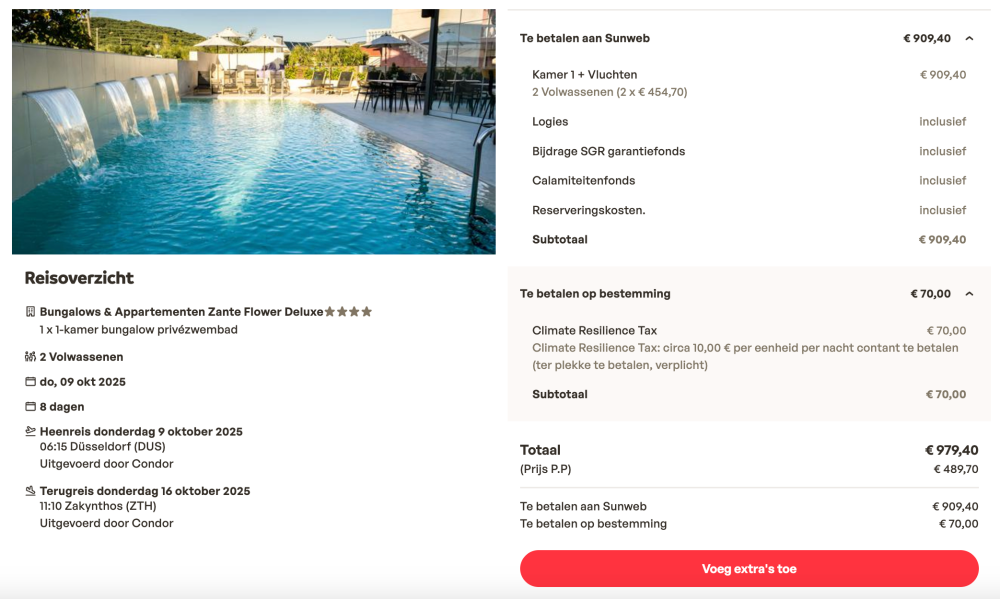The width and height of the screenshot is (1000, 599).
Task: Click the Climate Resilience Tax label
Action: (x=594, y=331)
